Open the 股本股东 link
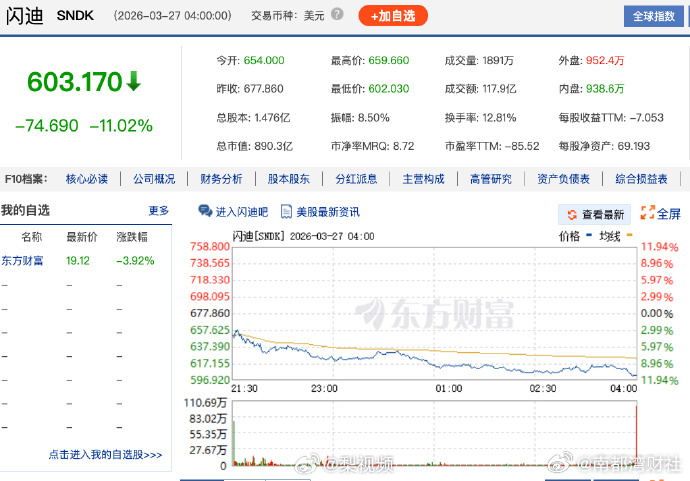This screenshot has width=690, height=481. click(289, 179)
